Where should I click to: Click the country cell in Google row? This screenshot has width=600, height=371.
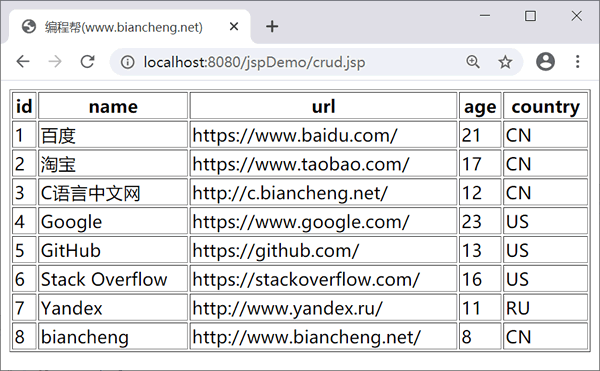pyautogui.click(x=546, y=221)
